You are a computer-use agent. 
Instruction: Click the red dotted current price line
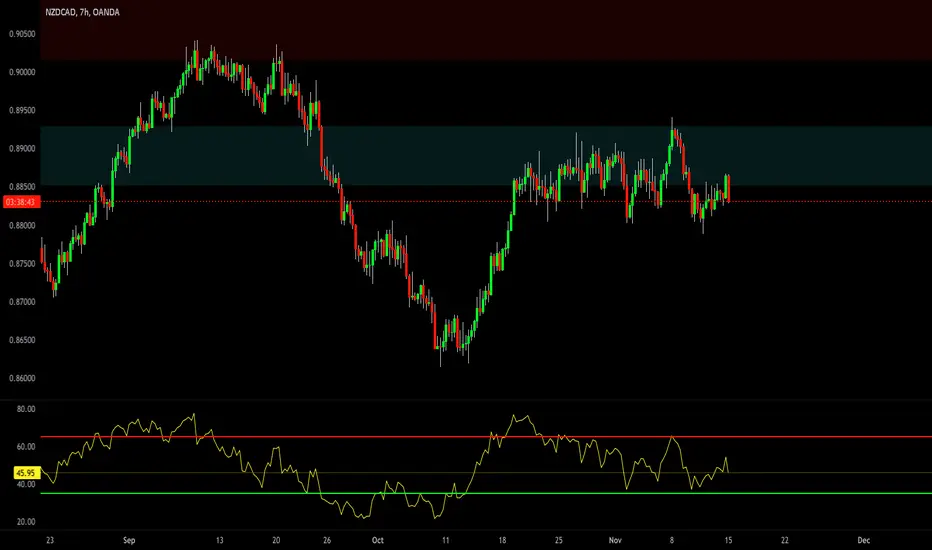click(x=486, y=202)
